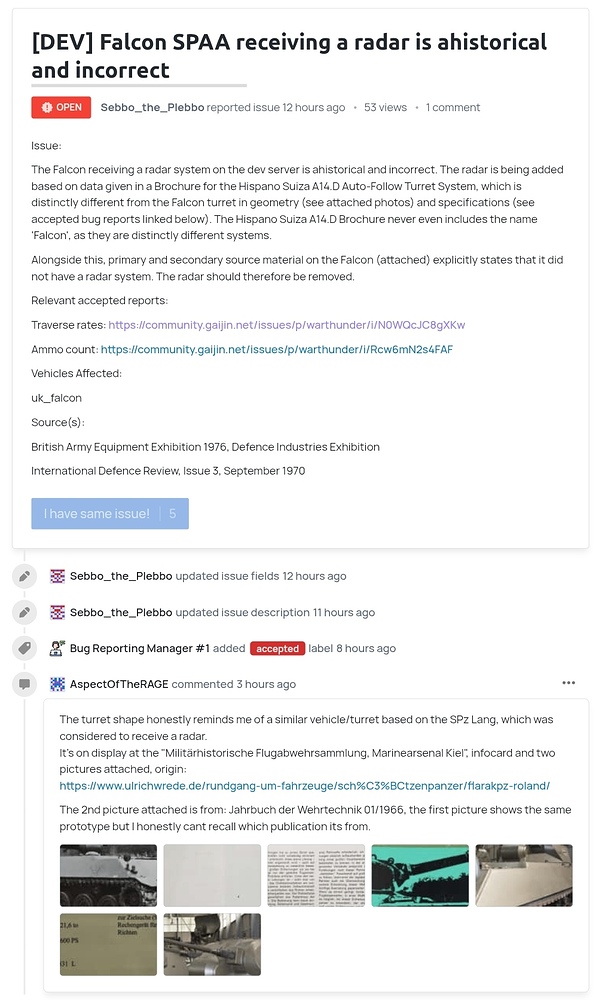Click AspectOfTheRAGE's blue avatar
The image size is (610, 1000).
pyautogui.click(x=57, y=684)
